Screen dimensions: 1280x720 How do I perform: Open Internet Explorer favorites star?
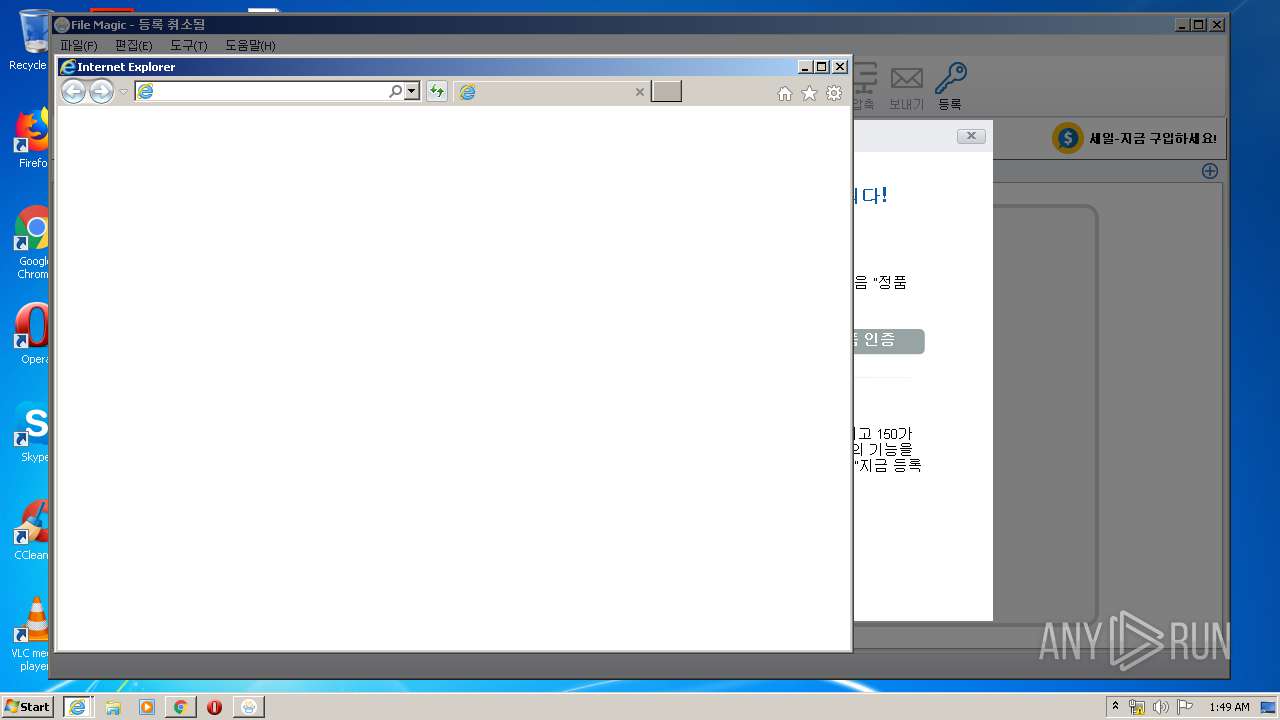[809, 93]
